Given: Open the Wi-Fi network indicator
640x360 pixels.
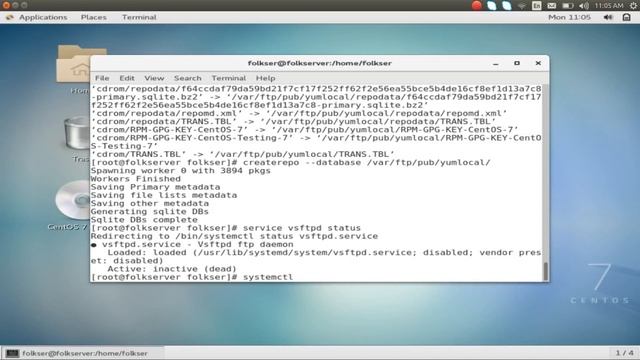Looking at the screenshot, I should pyautogui.click(x=522, y=6).
